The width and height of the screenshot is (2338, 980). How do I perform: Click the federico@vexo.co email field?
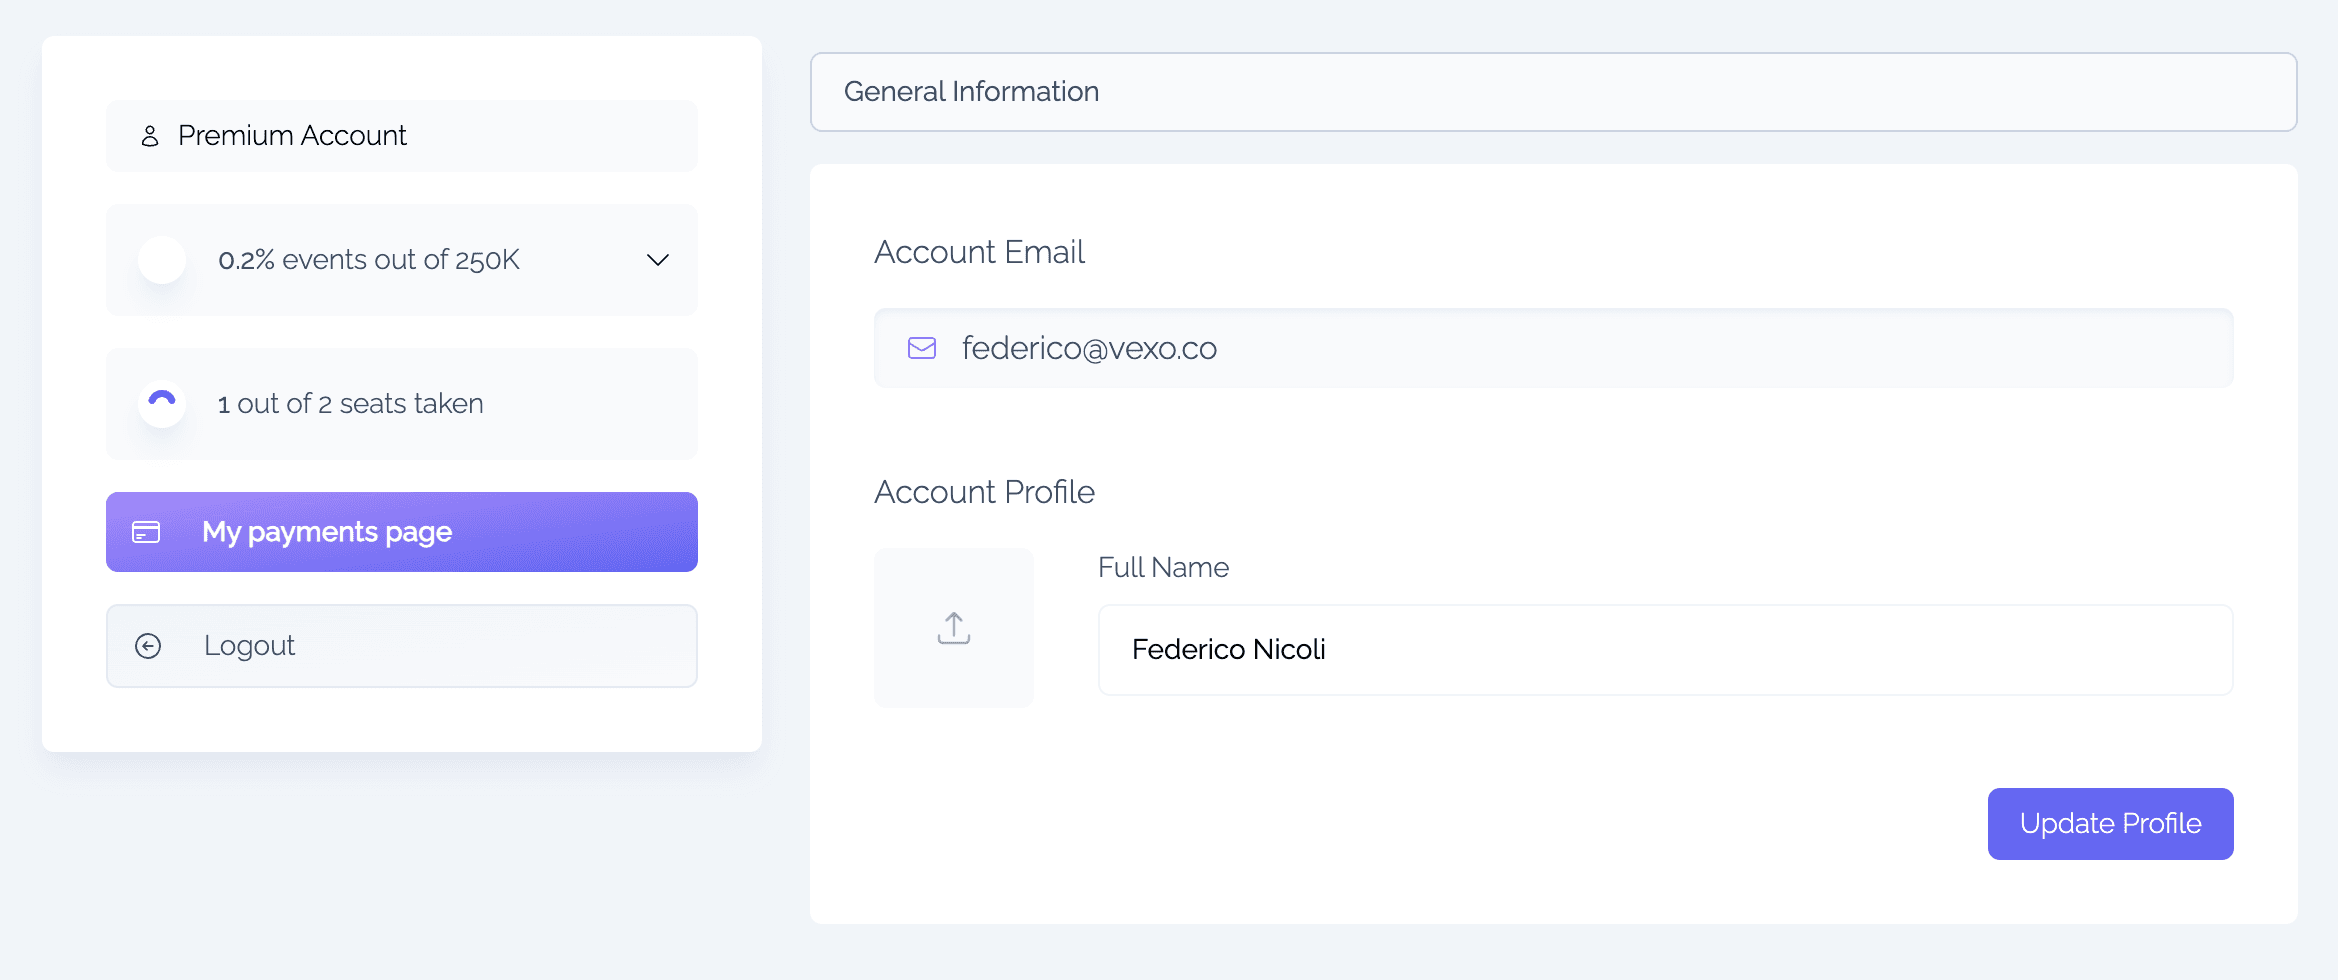(x=1553, y=348)
